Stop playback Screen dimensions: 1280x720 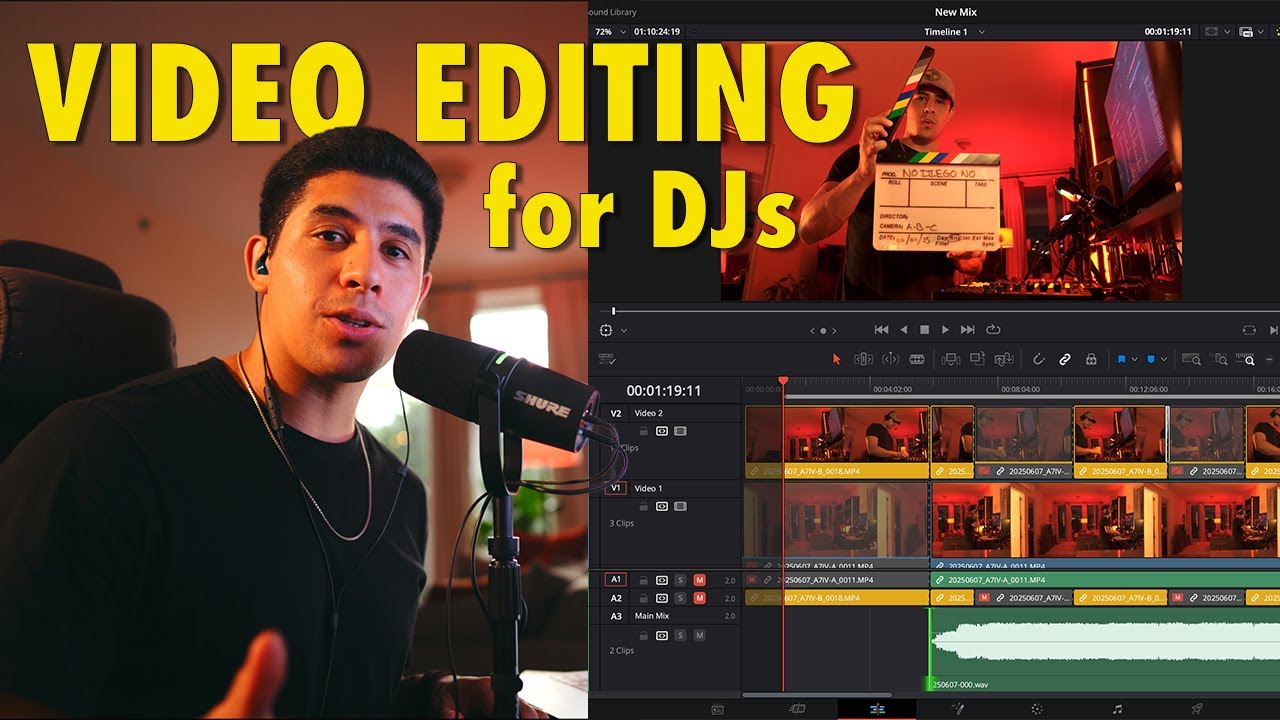[x=925, y=330]
